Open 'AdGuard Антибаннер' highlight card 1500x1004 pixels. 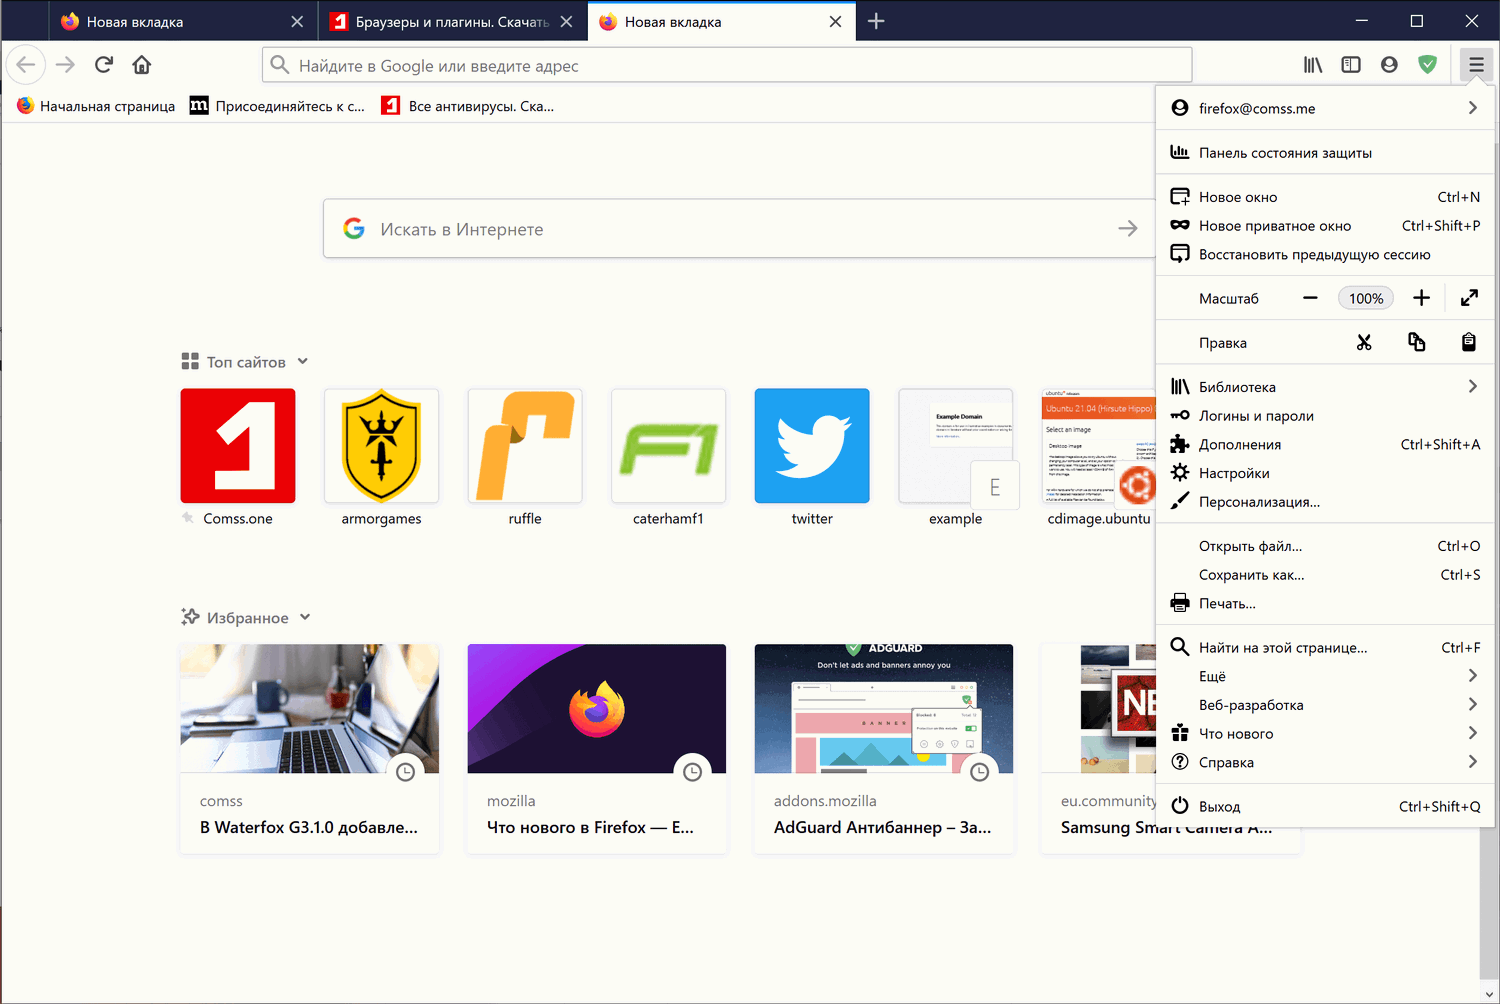click(x=884, y=748)
